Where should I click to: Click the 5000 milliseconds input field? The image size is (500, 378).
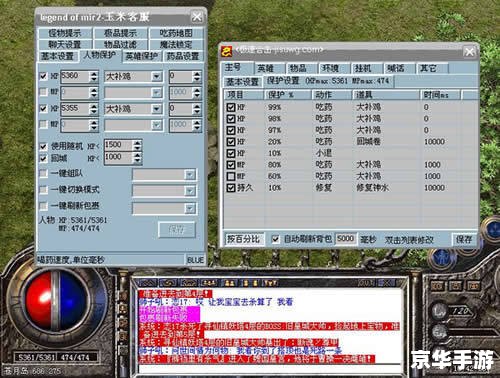coord(345,239)
